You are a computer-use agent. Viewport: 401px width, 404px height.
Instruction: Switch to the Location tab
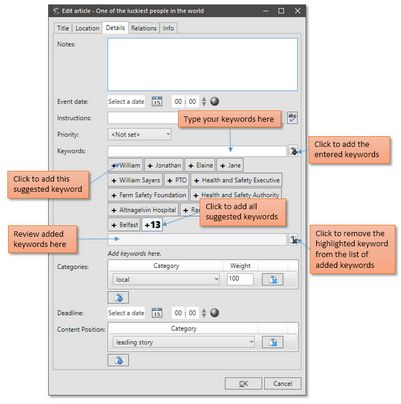tap(87, 28)
